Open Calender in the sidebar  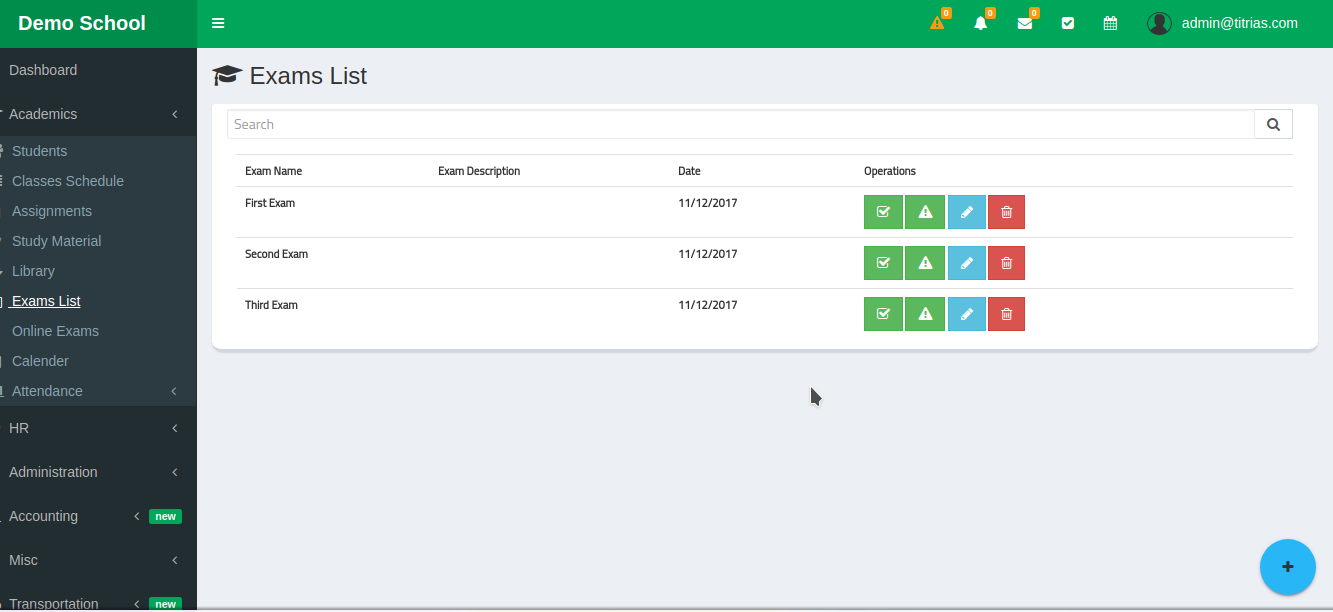coord(40,361)
